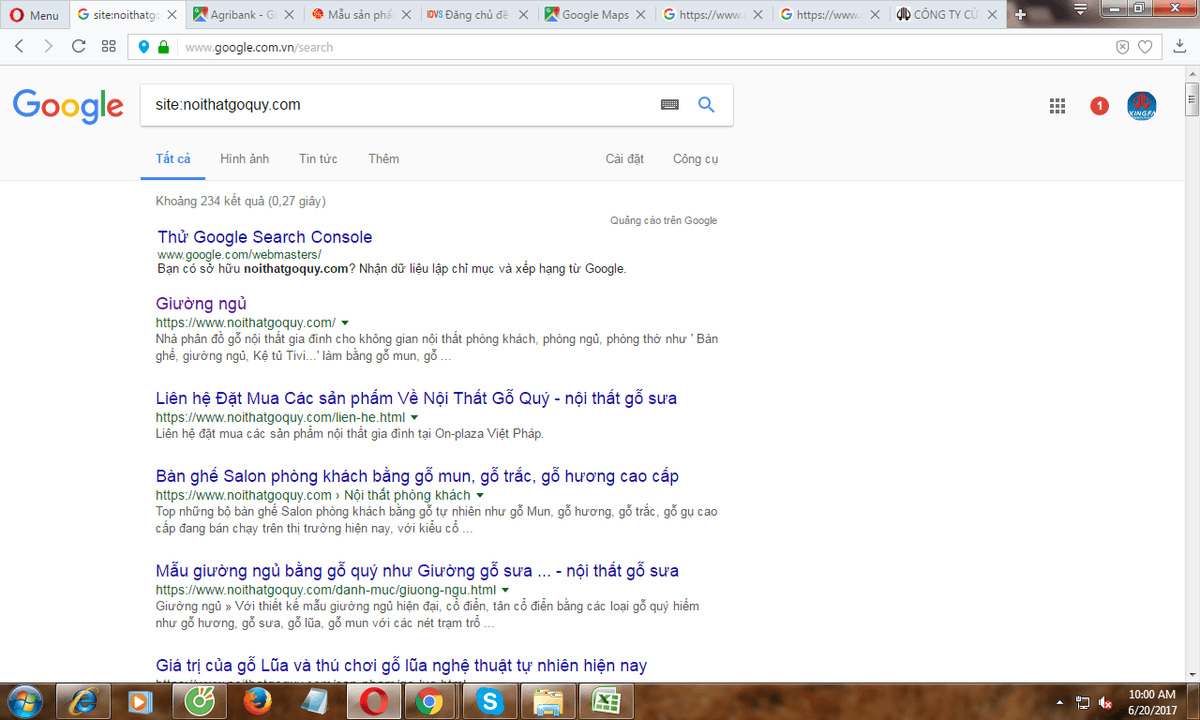Close the Agribank tab
The width and height of the screenshot is (1200, 720).
coord(289,15)
